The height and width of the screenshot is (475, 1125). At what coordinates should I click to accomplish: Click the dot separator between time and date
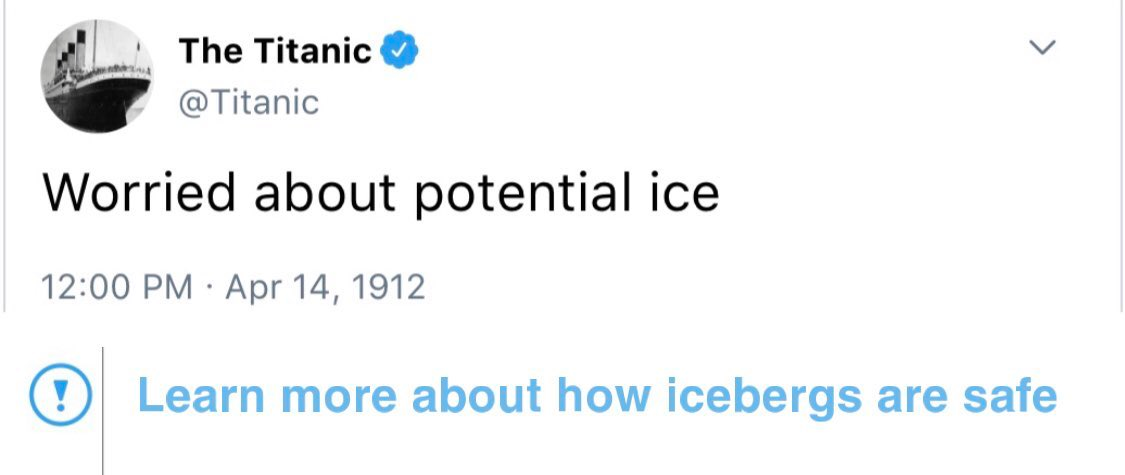210,288
